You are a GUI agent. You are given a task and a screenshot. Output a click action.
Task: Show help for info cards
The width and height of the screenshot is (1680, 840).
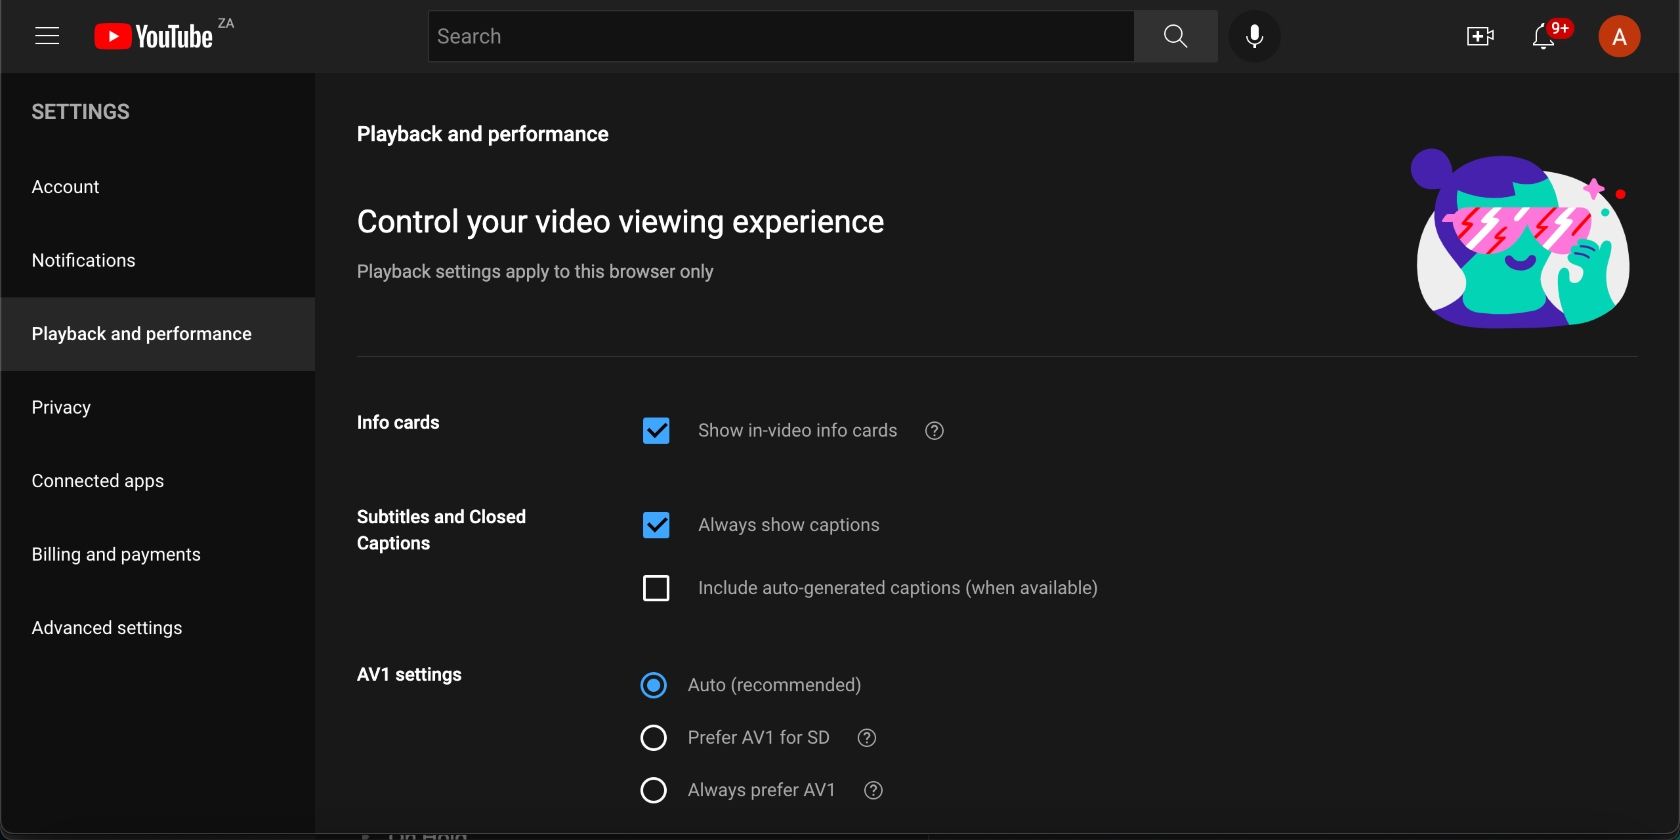934,431
